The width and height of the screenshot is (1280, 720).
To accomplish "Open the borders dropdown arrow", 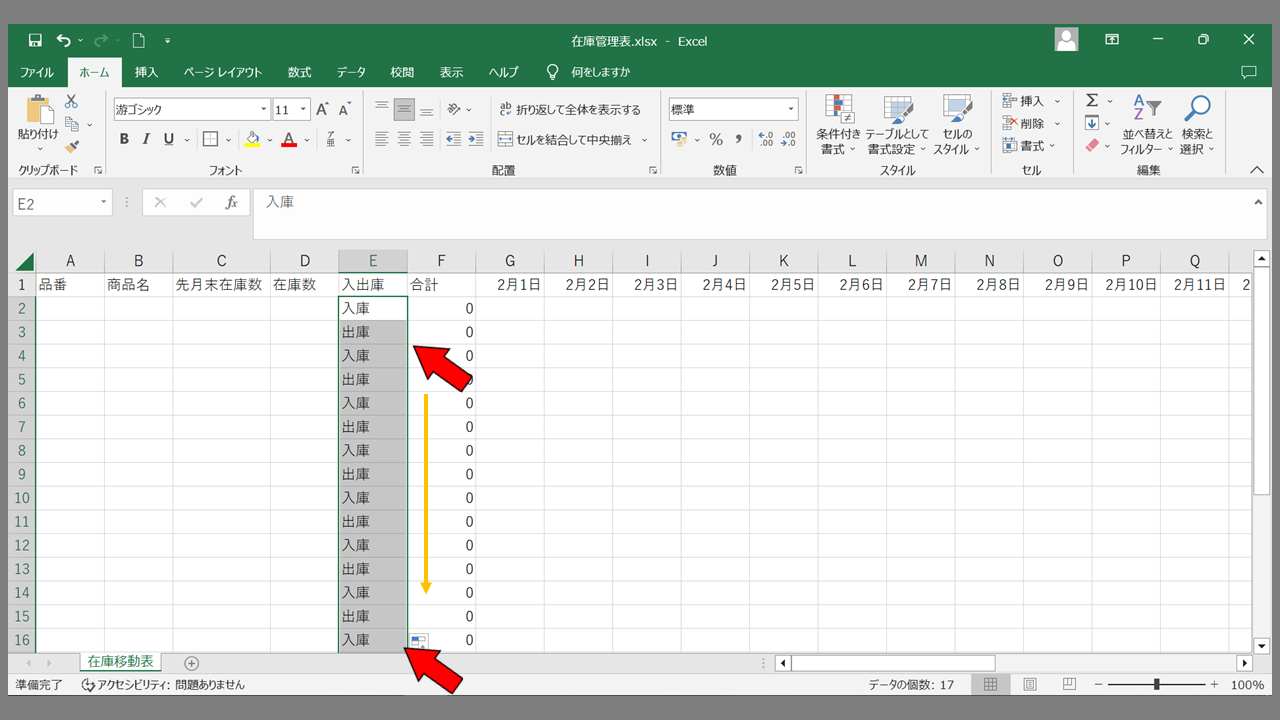I will point(228,139).
